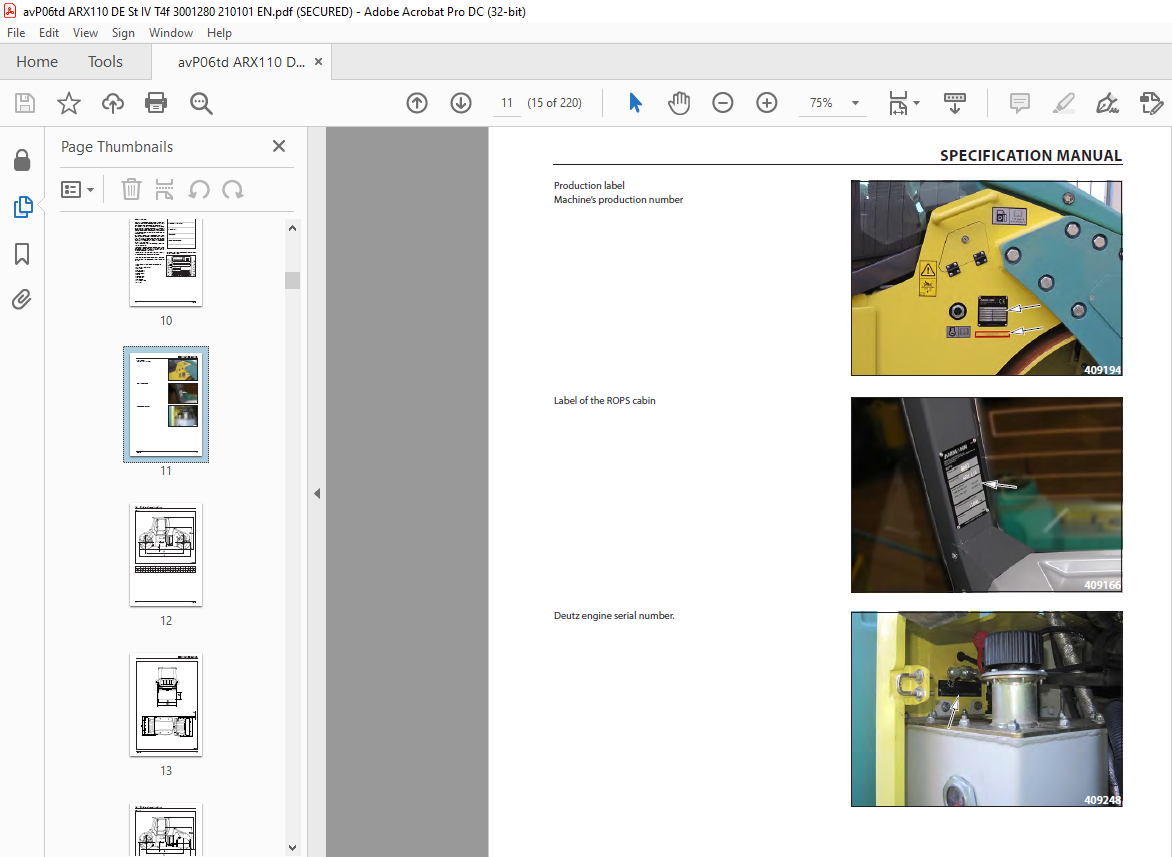Click the ROPS cabin label photo 409166

pos(987,495)
